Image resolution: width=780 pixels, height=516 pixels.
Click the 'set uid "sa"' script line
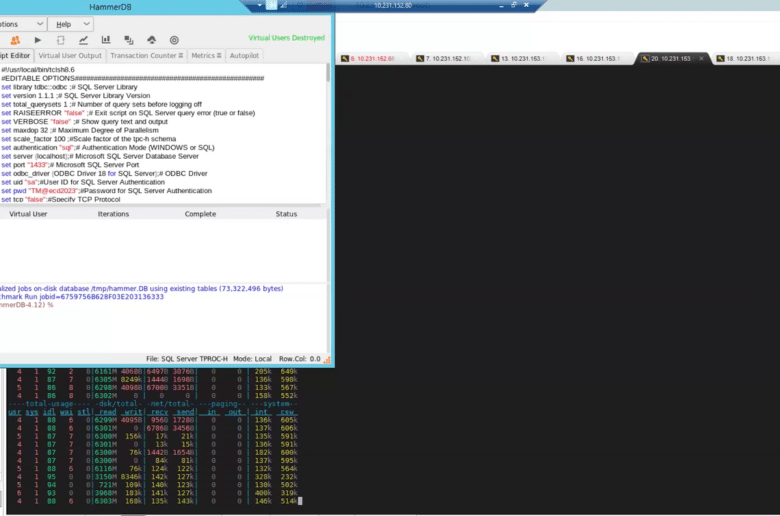click(x=83, y=182)
